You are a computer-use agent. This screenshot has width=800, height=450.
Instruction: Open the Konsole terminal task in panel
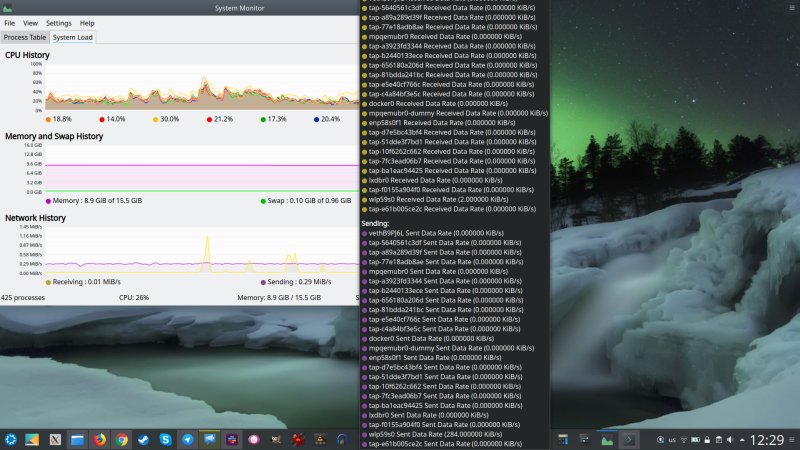629,440
